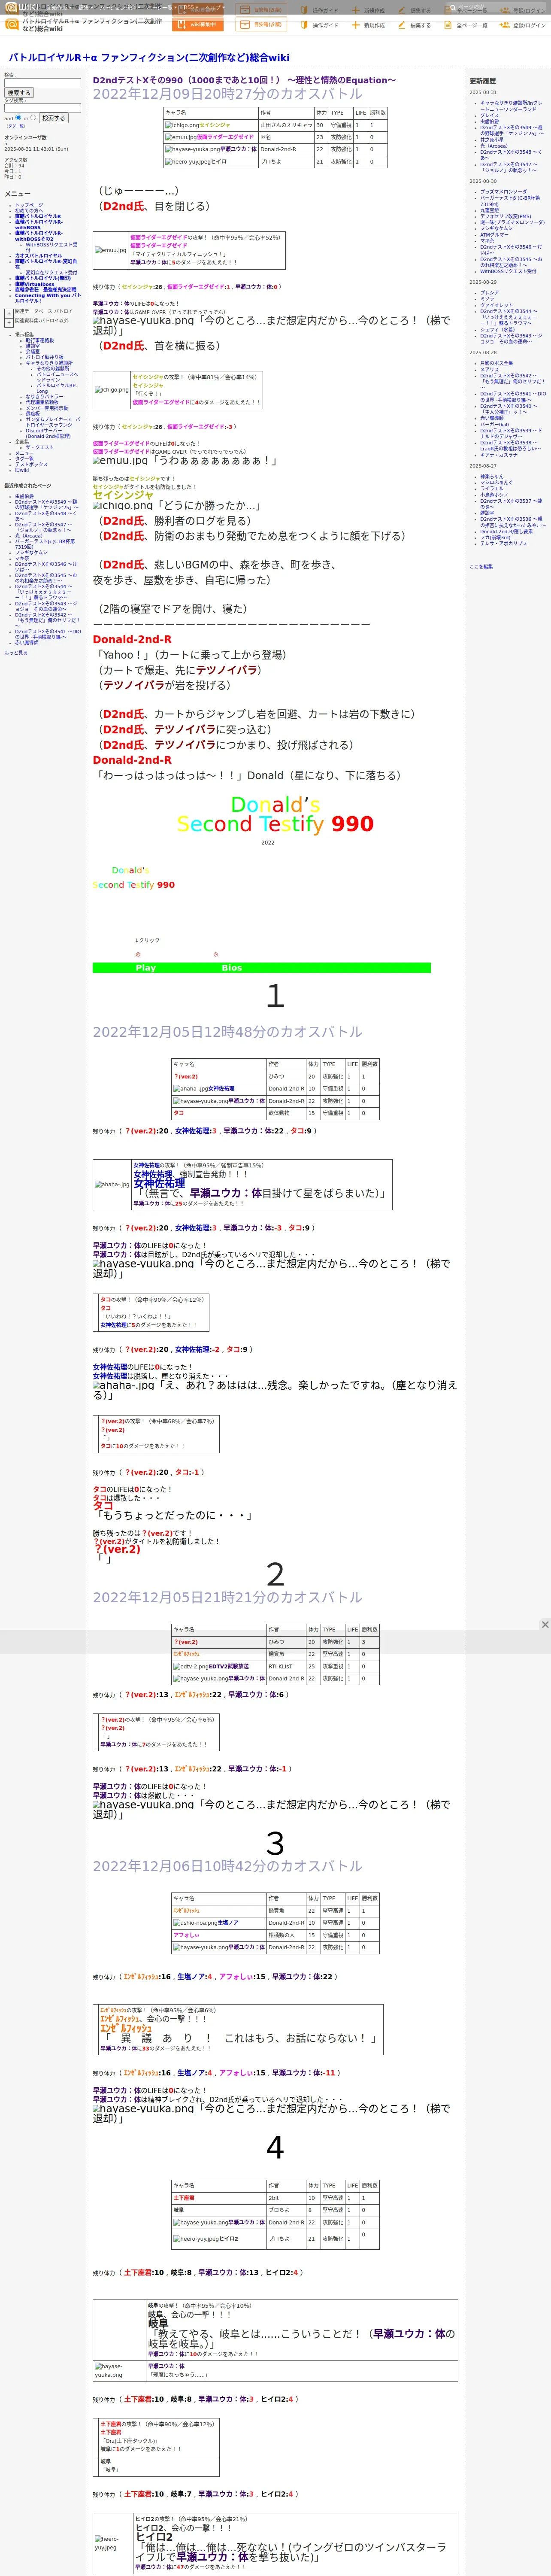Screen dimensions: 551x2576
Task: Open プラズマメロンソーダ under the 2025-08-30 date
Action: pos(503,192)
